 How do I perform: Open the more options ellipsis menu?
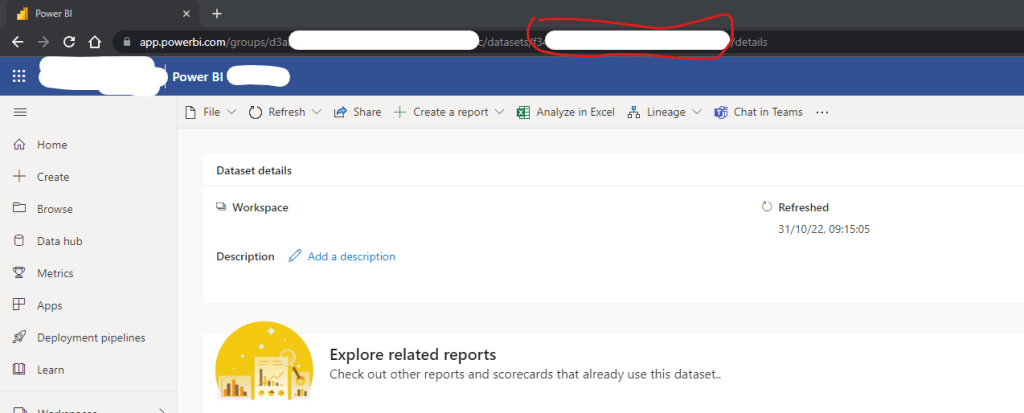click(822, 112)
